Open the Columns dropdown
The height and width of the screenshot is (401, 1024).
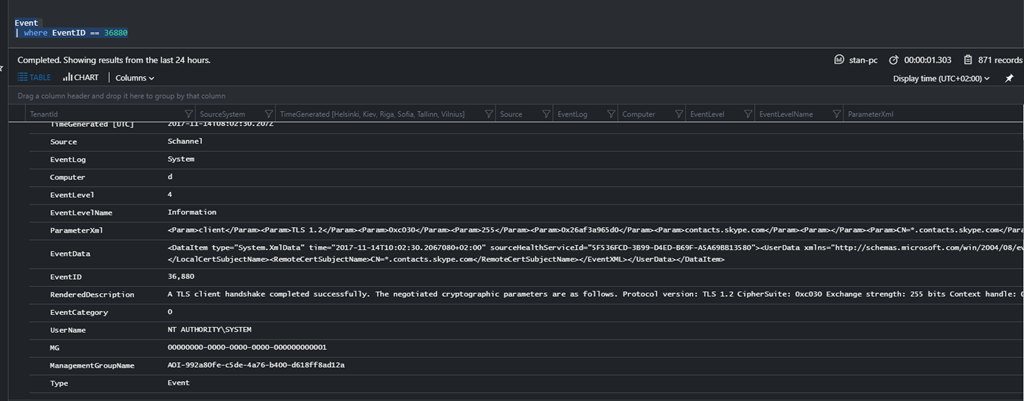tap(134, 78)
